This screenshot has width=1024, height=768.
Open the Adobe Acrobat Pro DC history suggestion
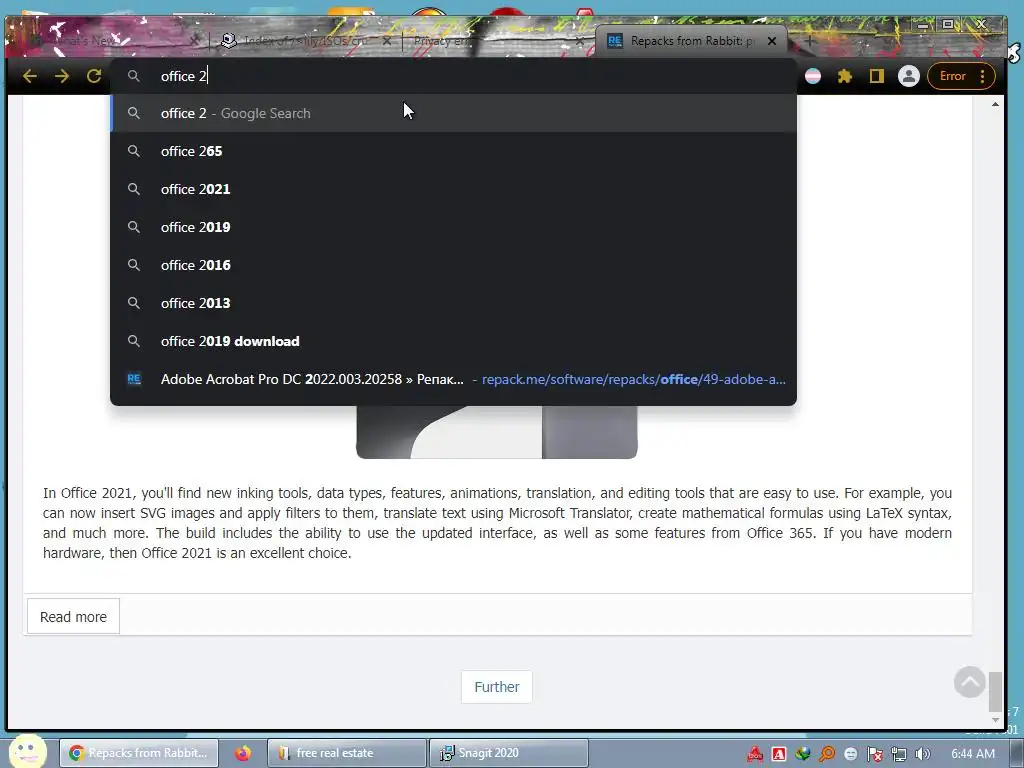(453, 379)
